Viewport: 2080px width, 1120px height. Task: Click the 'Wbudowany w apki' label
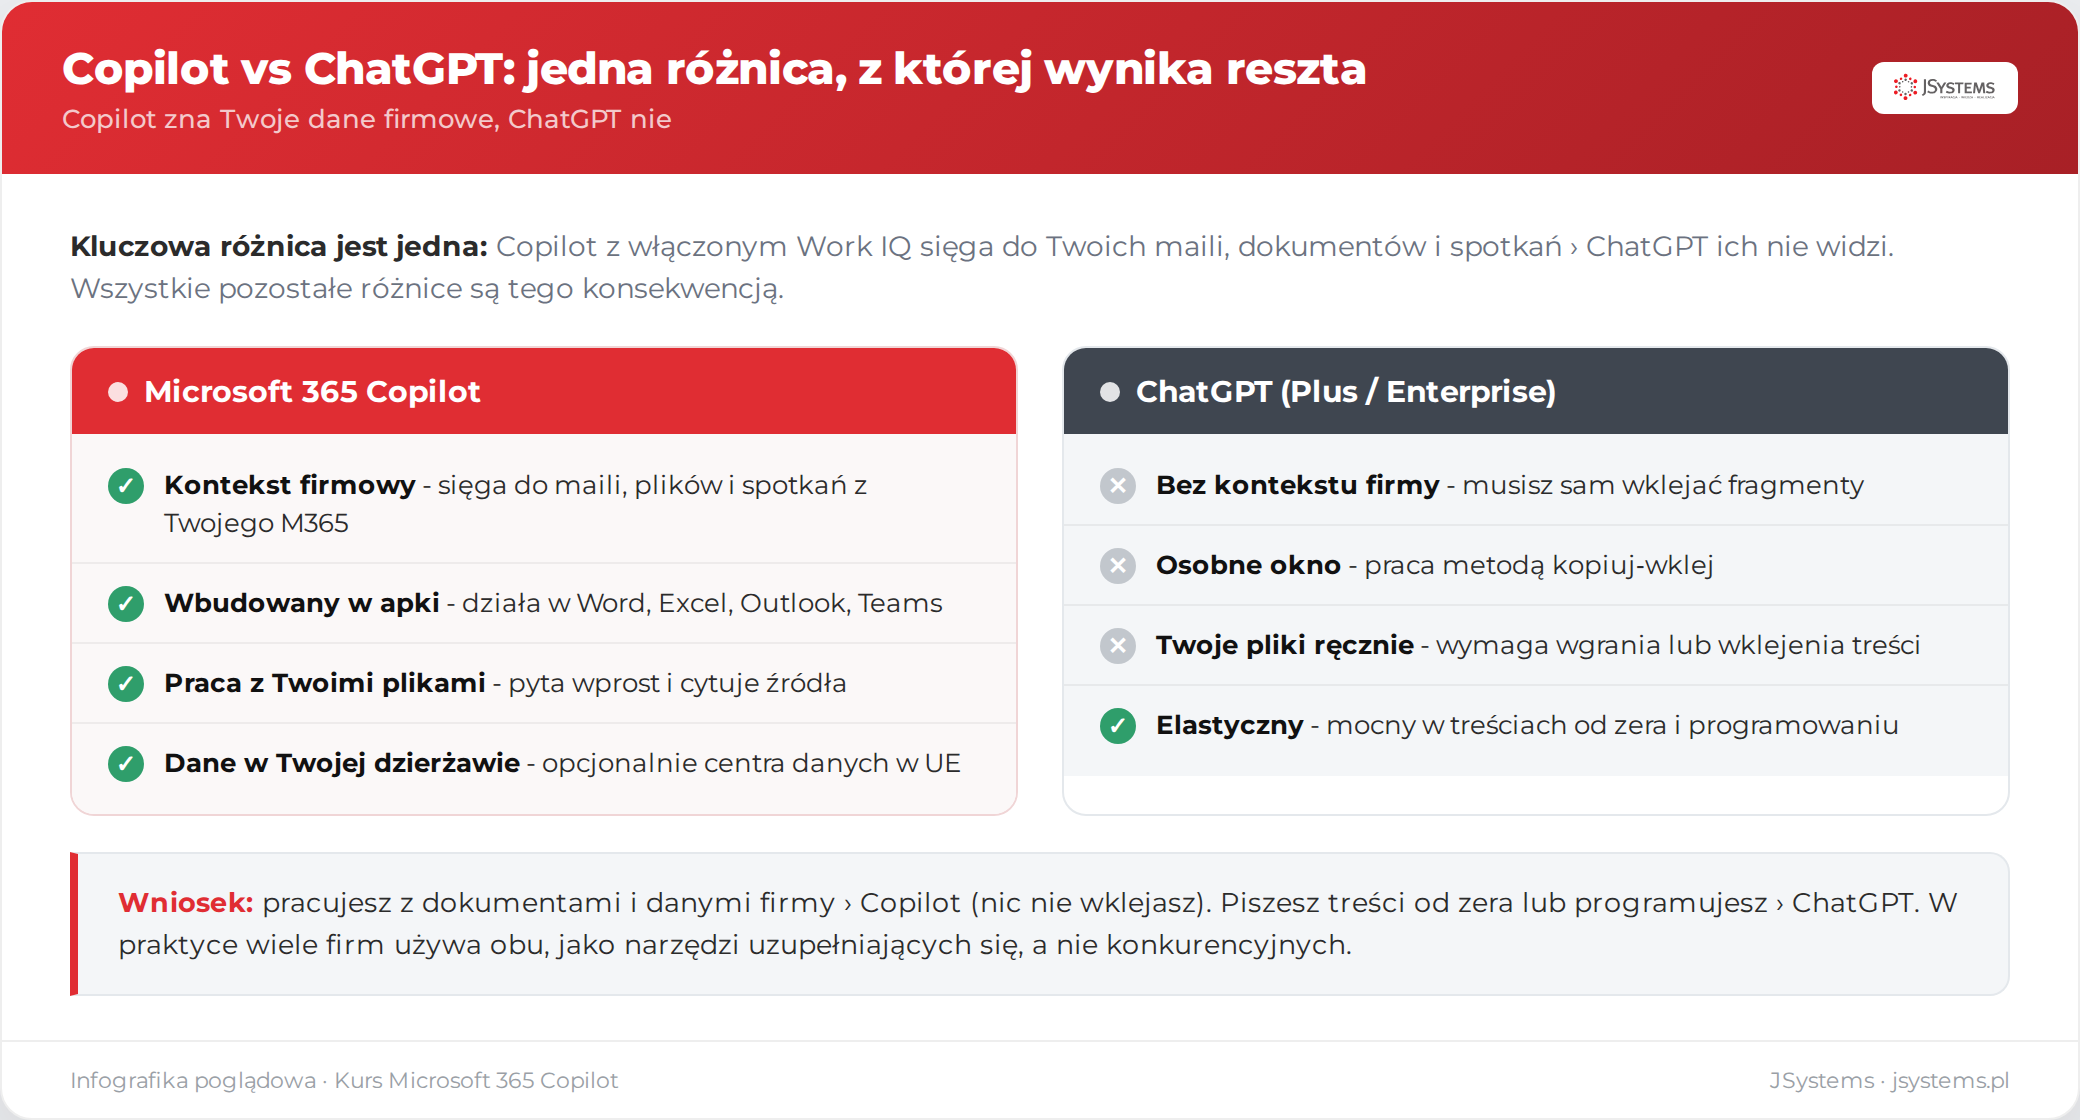(302, 603)
